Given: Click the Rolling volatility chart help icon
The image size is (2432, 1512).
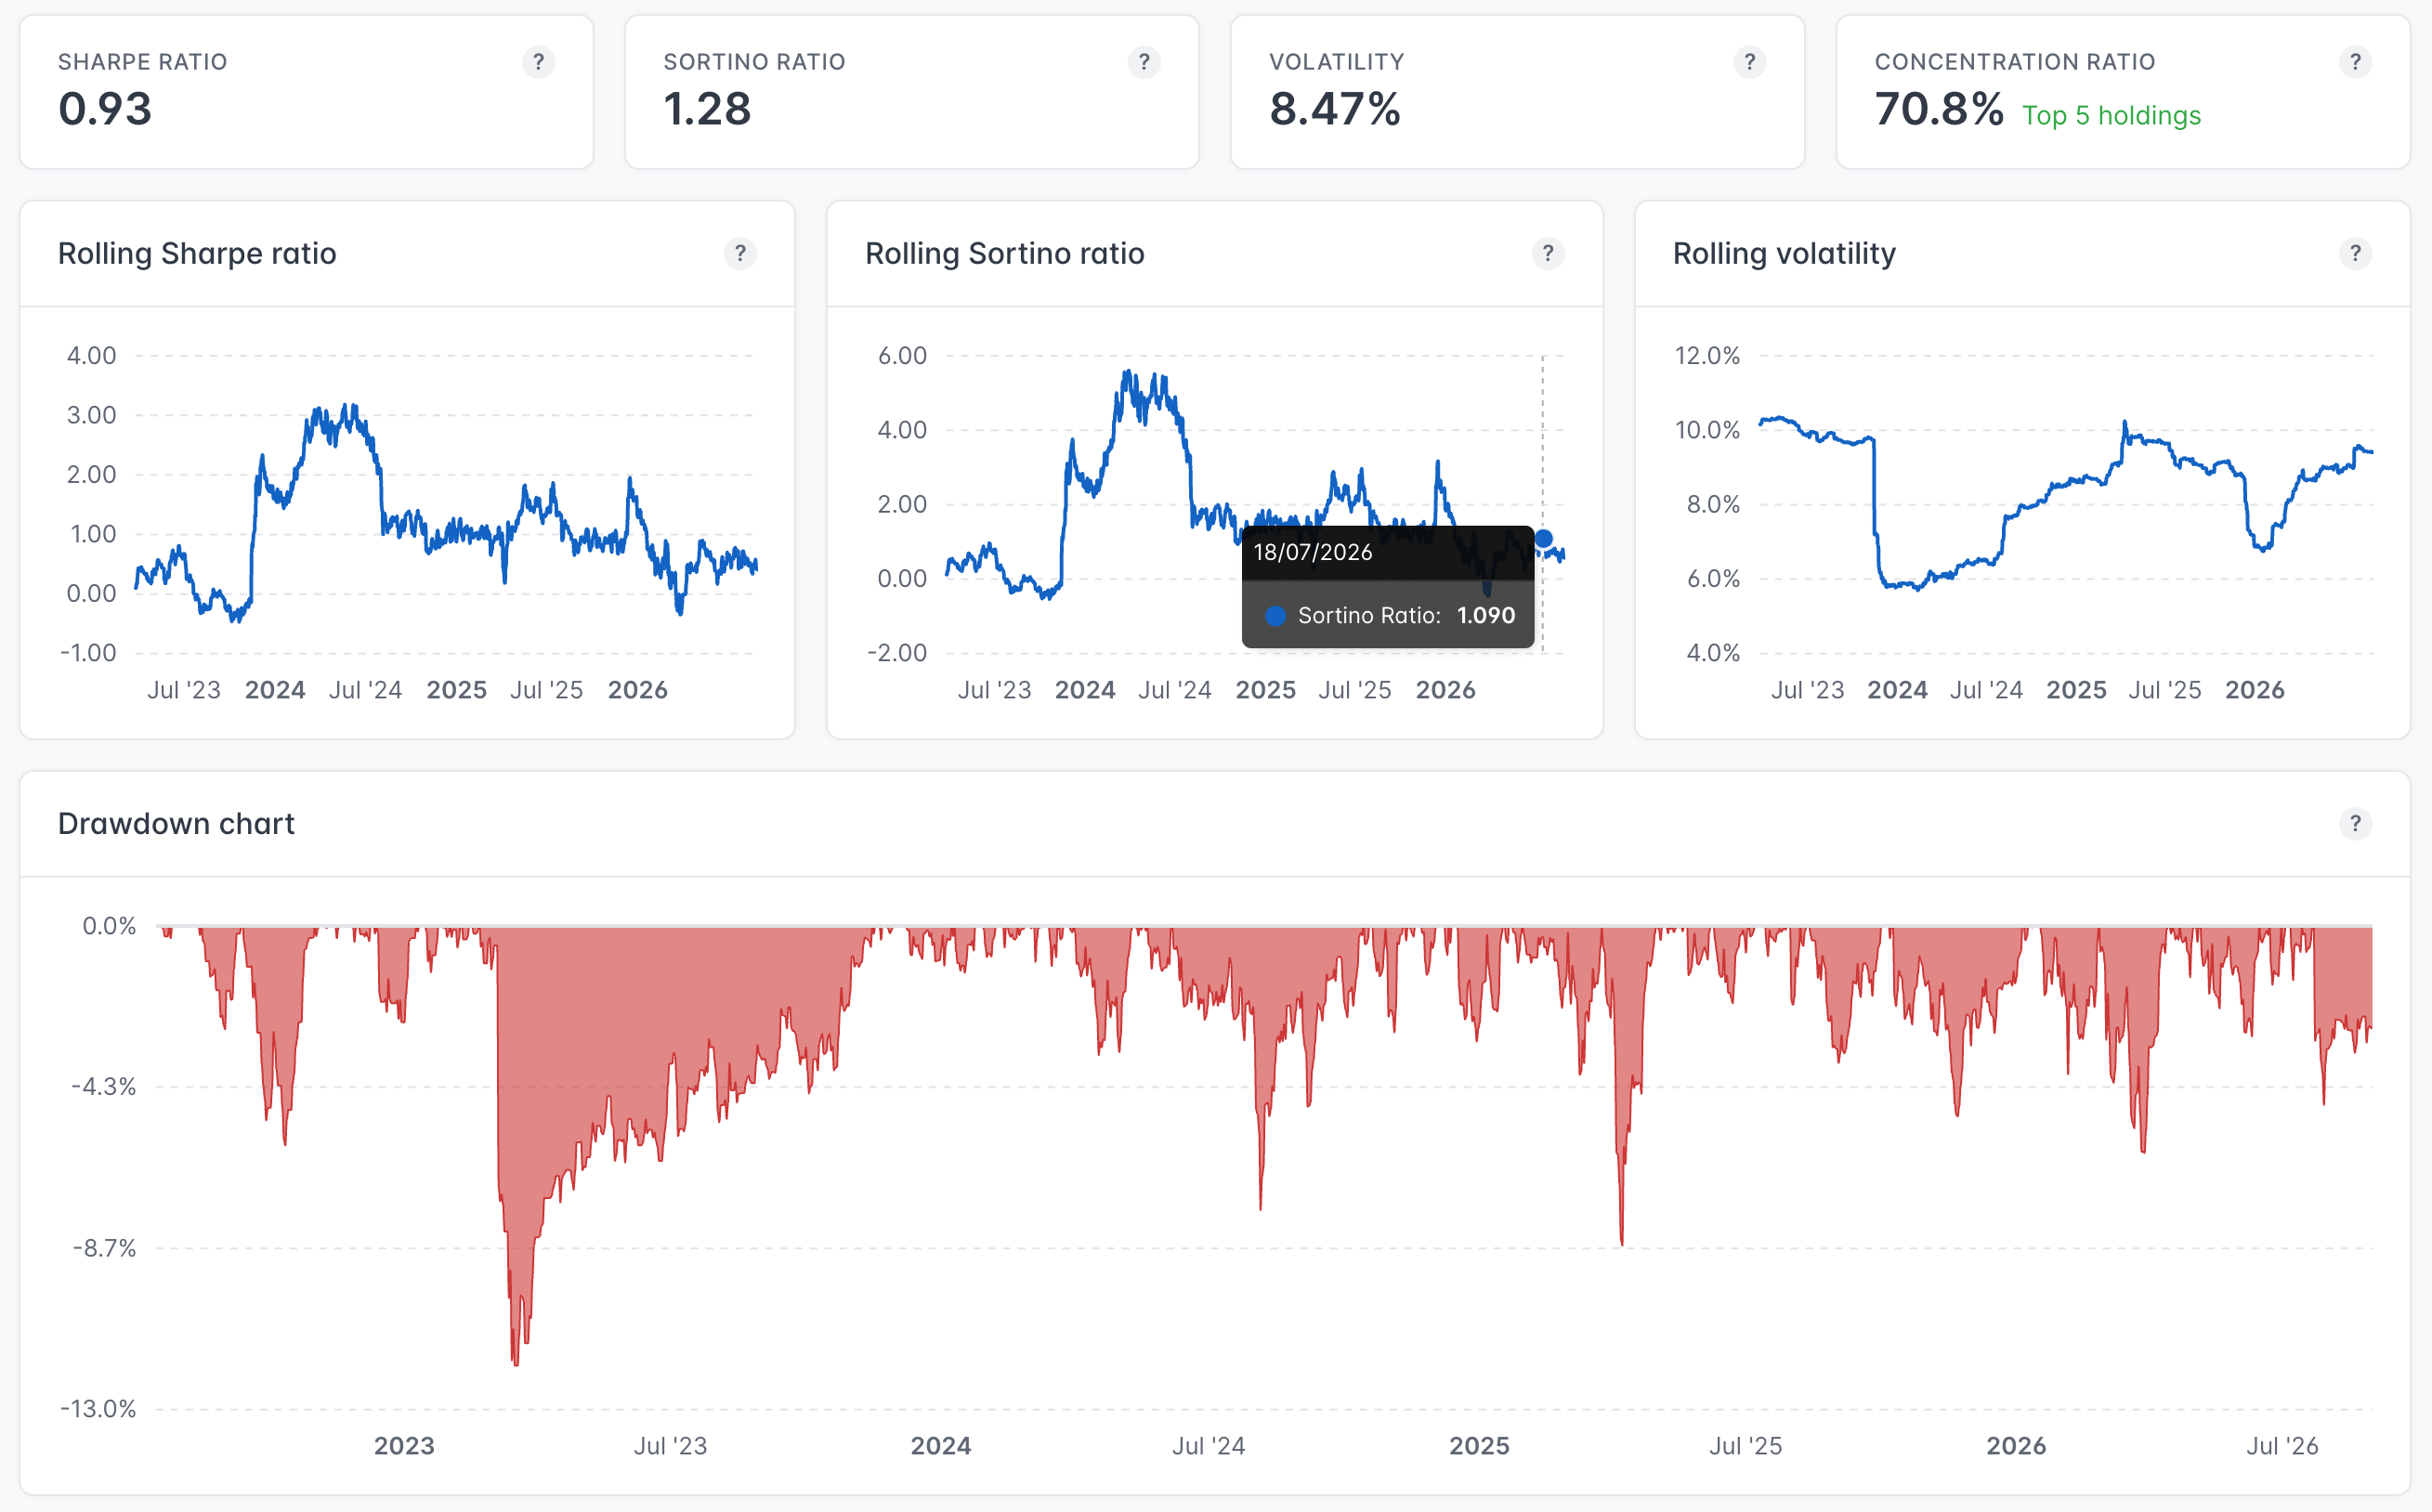Looking at the screenshot, I should 2355,254.
